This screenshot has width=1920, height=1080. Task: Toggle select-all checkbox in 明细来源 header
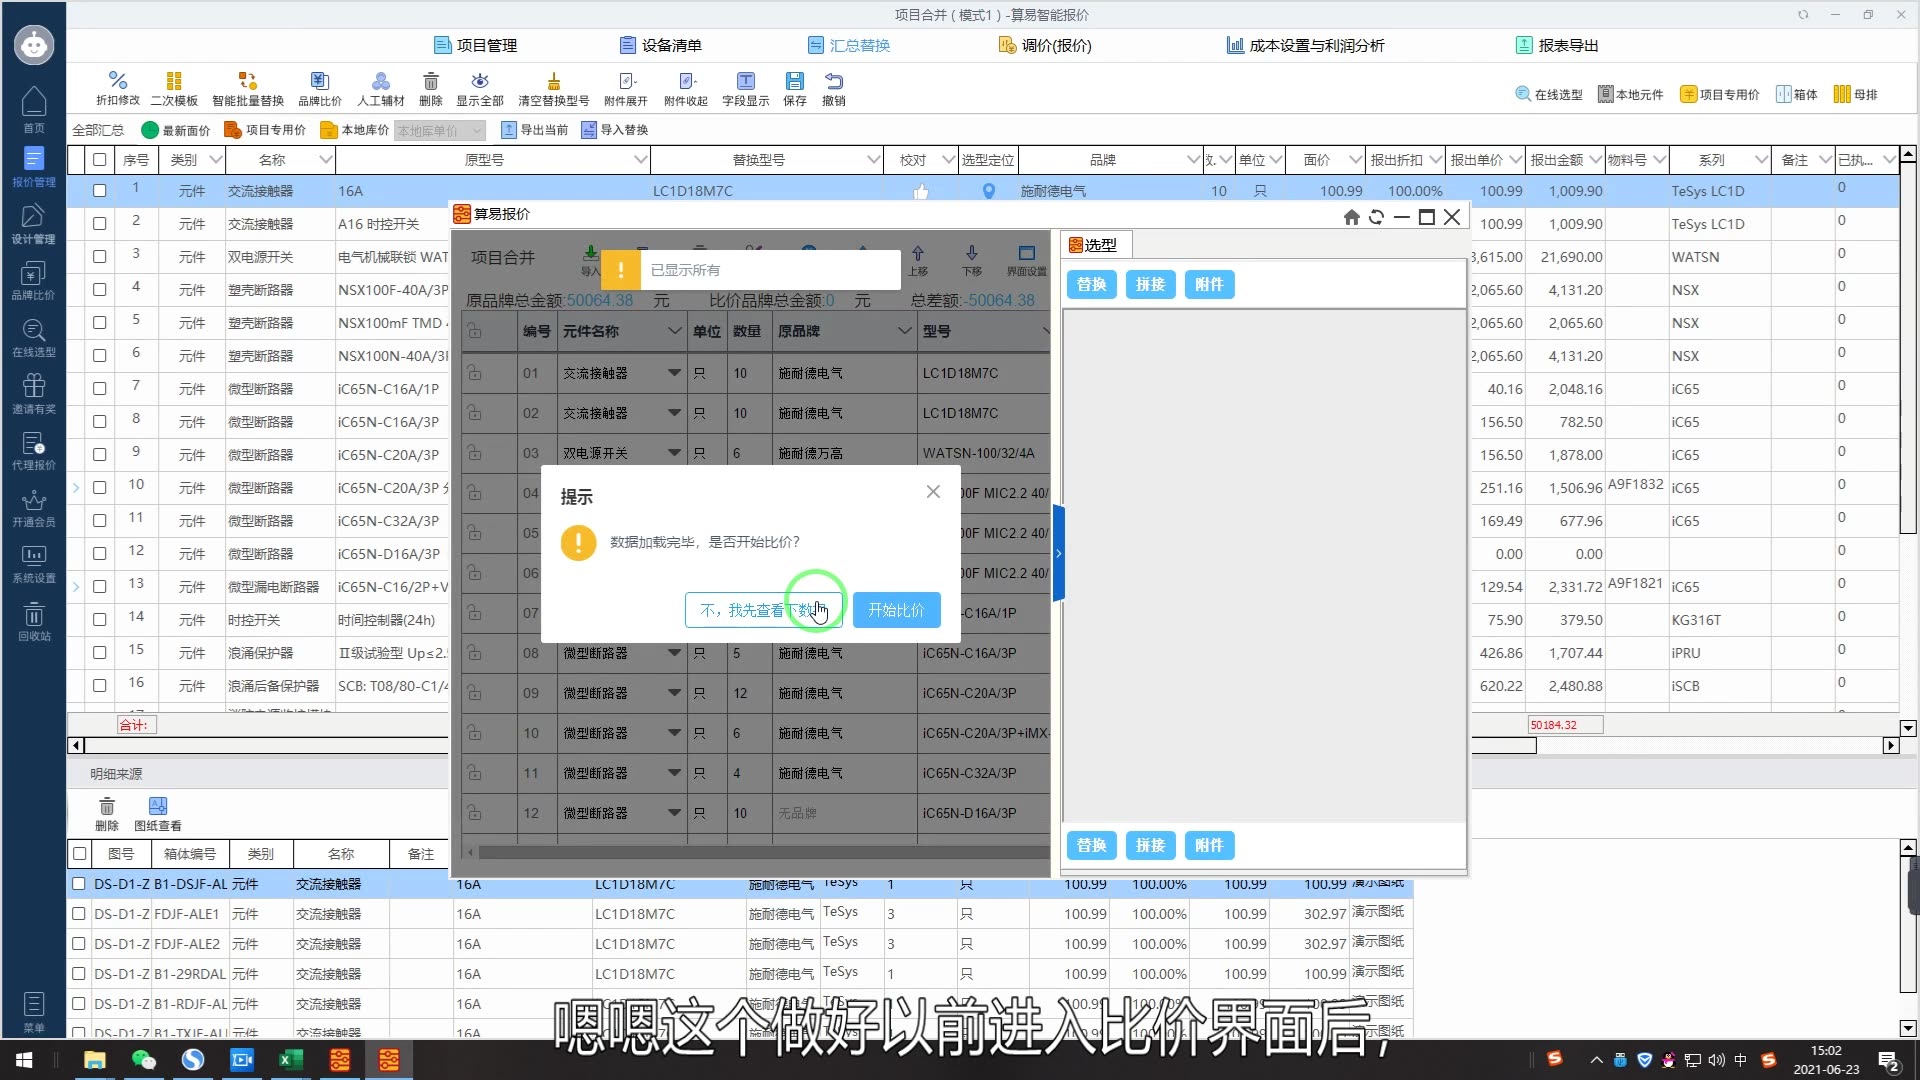[x=79, y=853]
